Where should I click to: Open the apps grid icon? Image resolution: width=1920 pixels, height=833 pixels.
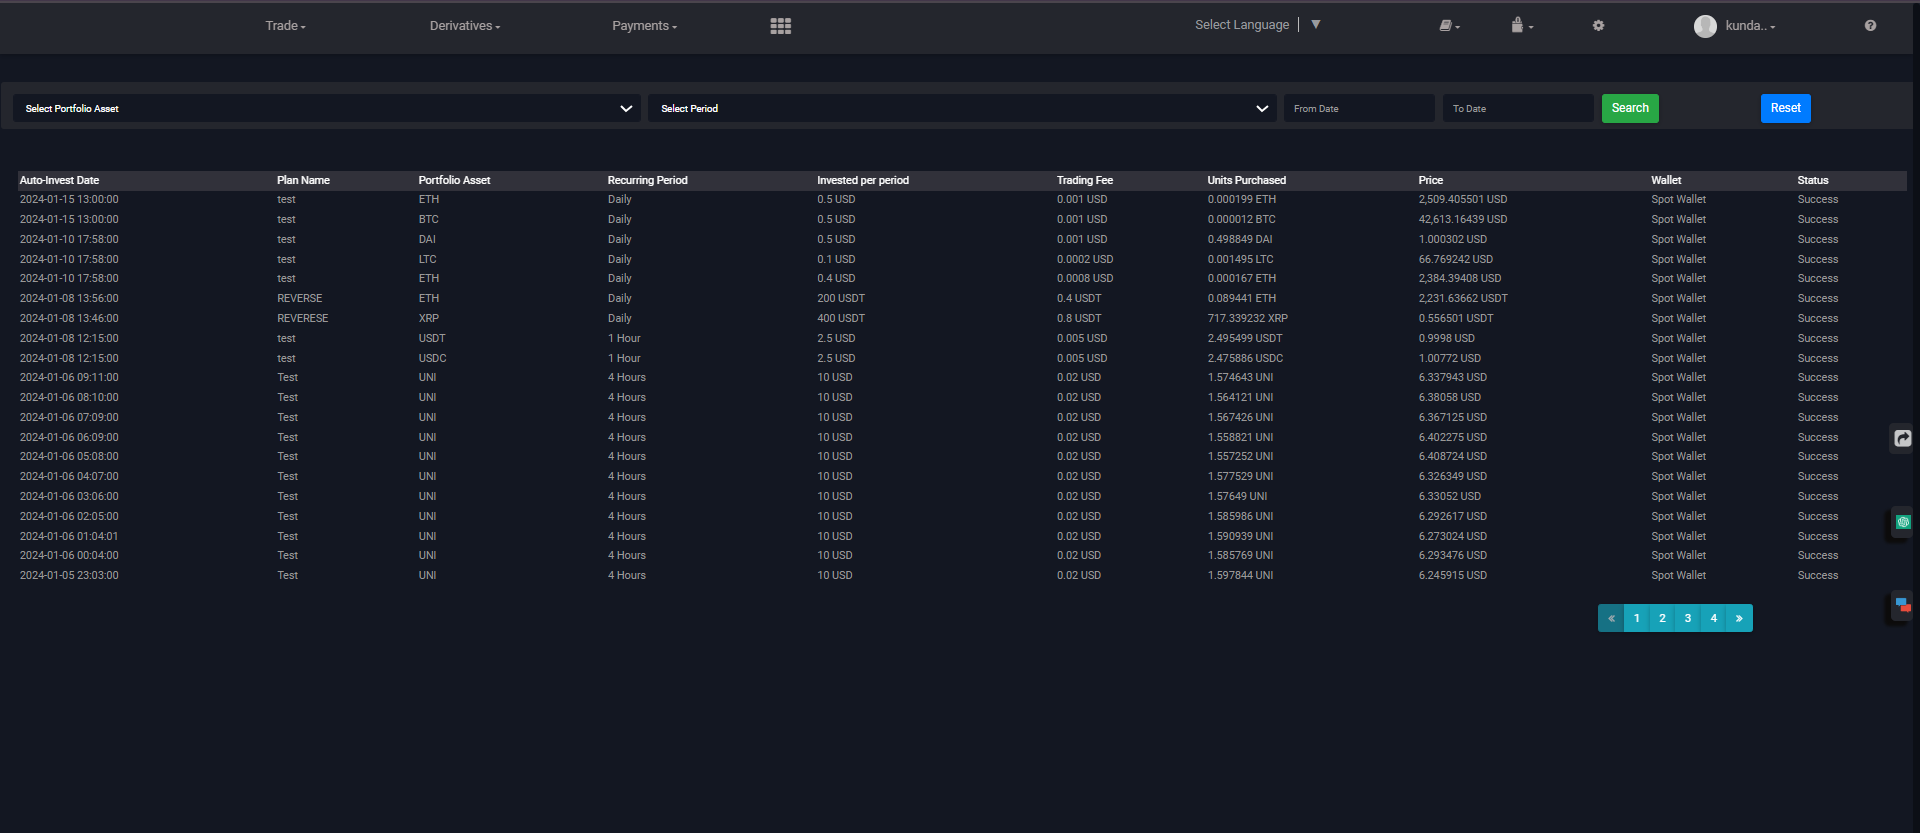780,26
